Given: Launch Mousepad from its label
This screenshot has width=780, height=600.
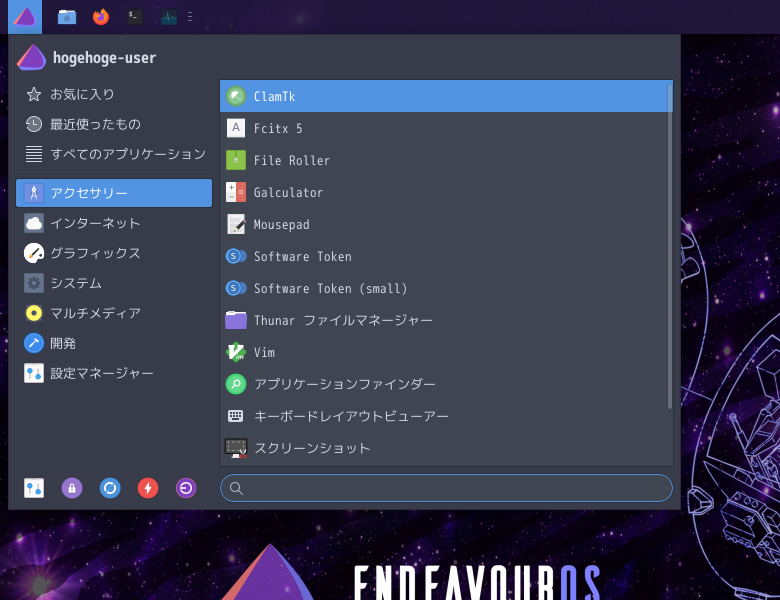Looking at the screenshot, I should [x=282, y=224].
